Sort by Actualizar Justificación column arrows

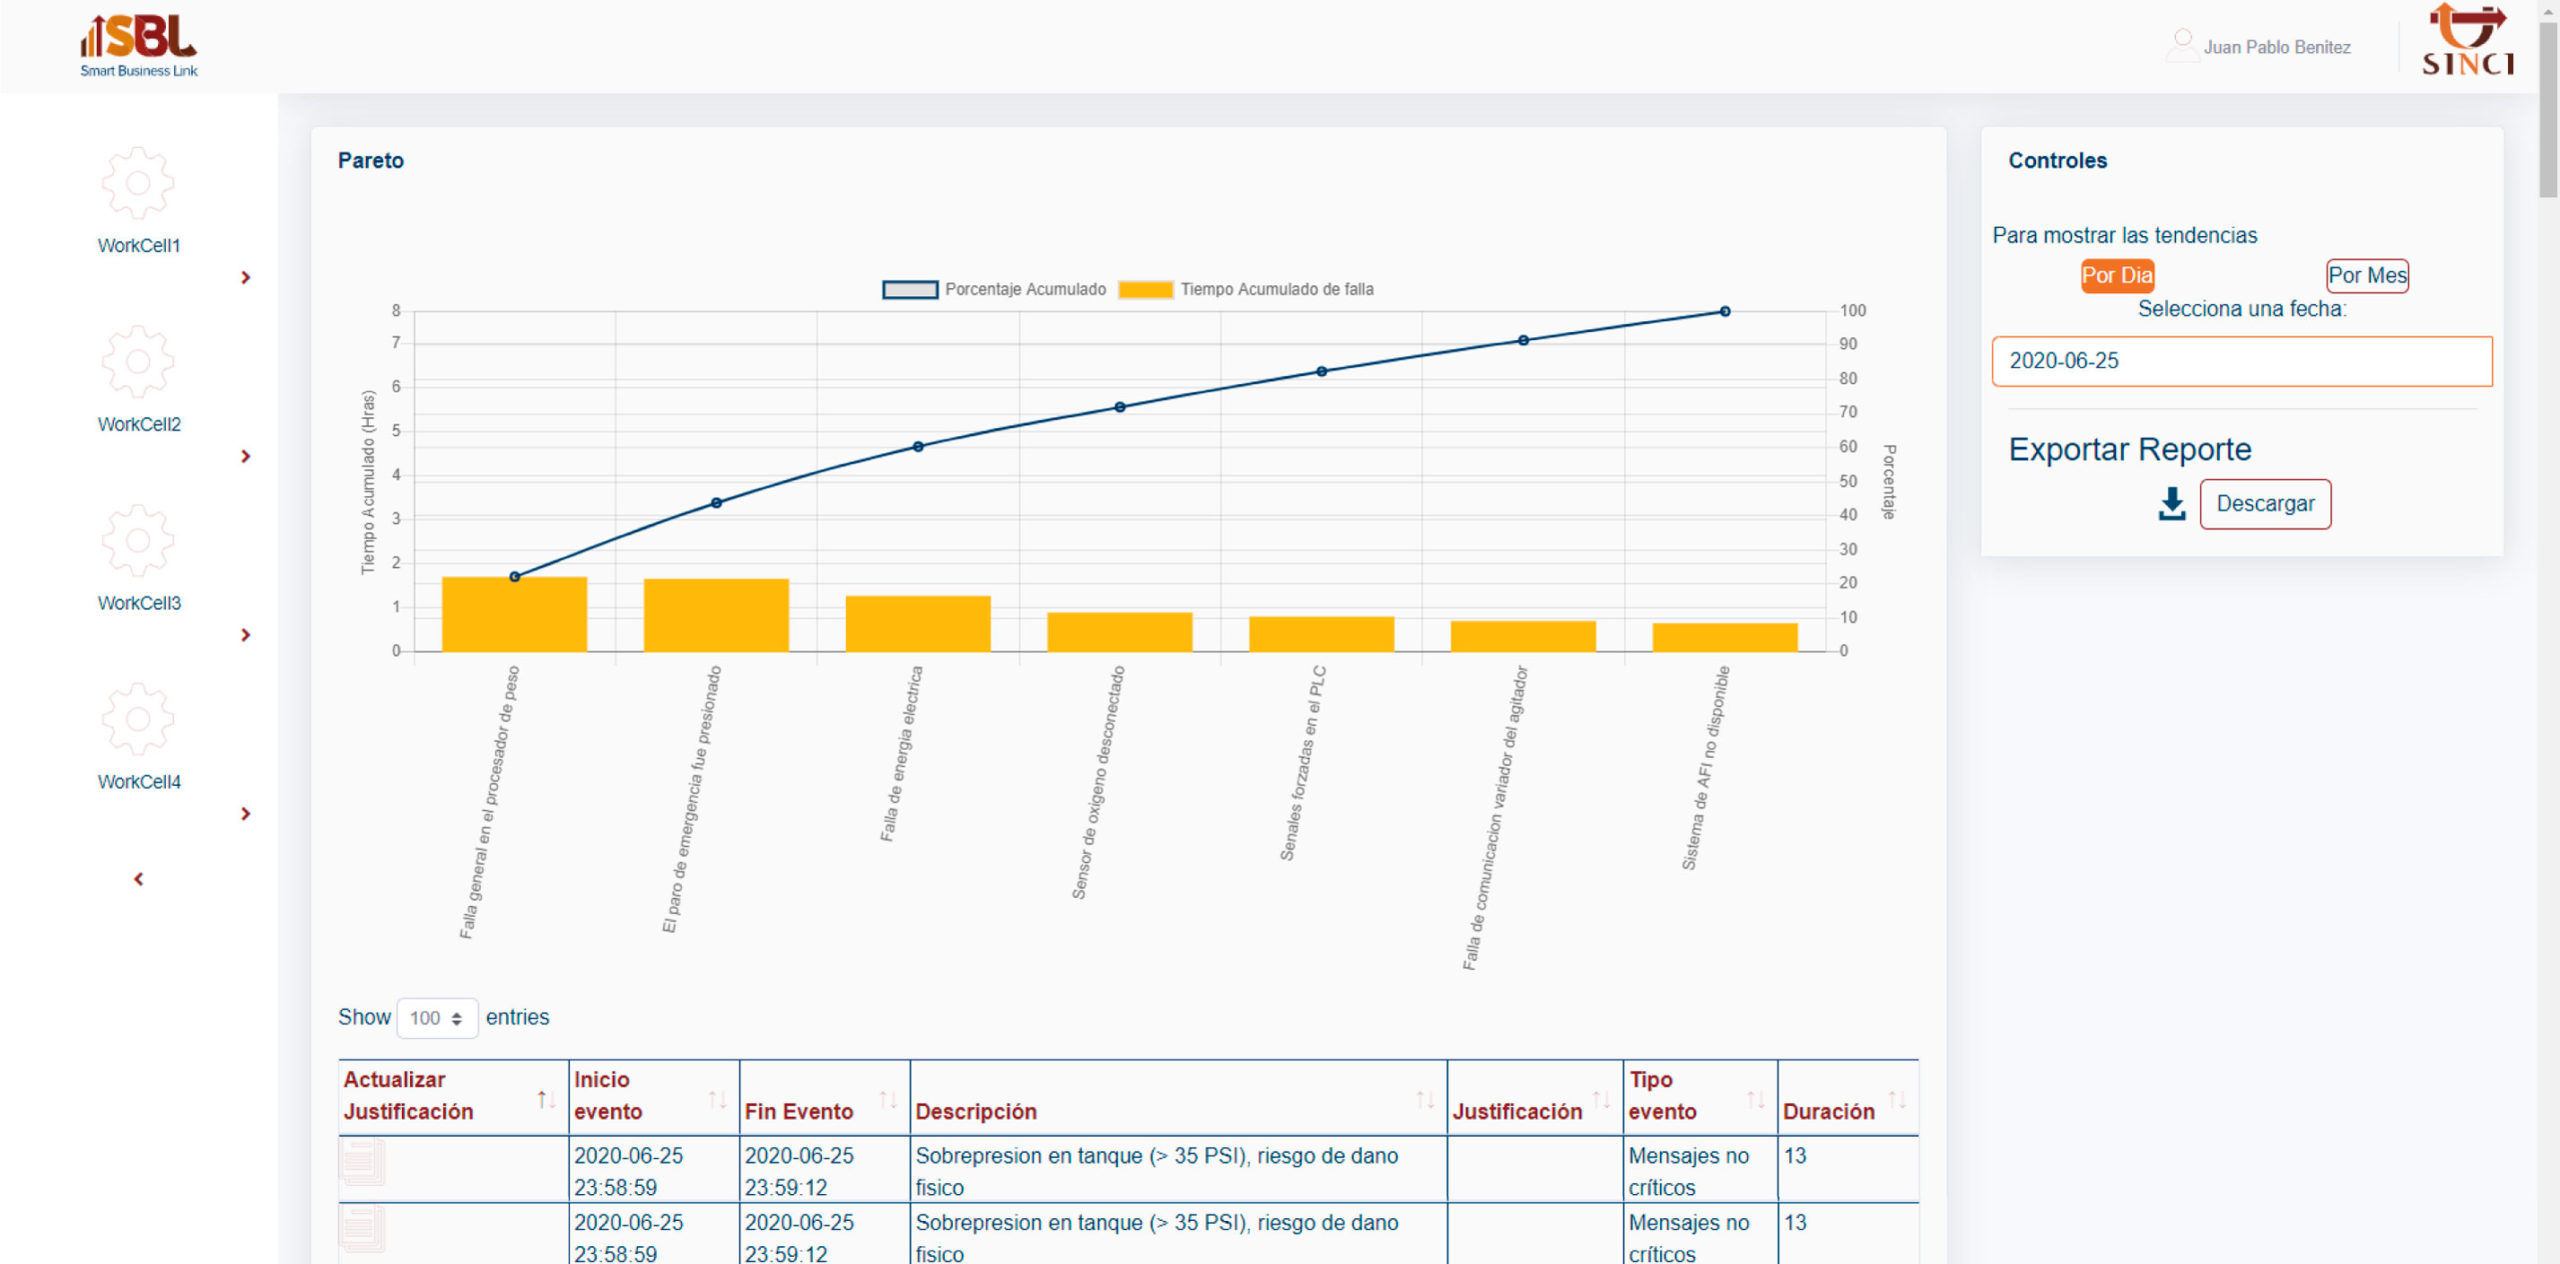[x=546, y=1100]
